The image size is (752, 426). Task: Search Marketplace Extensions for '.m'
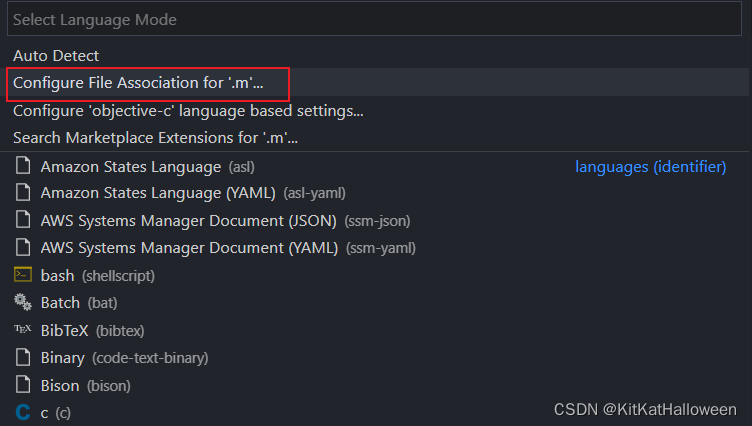(155, 138)
